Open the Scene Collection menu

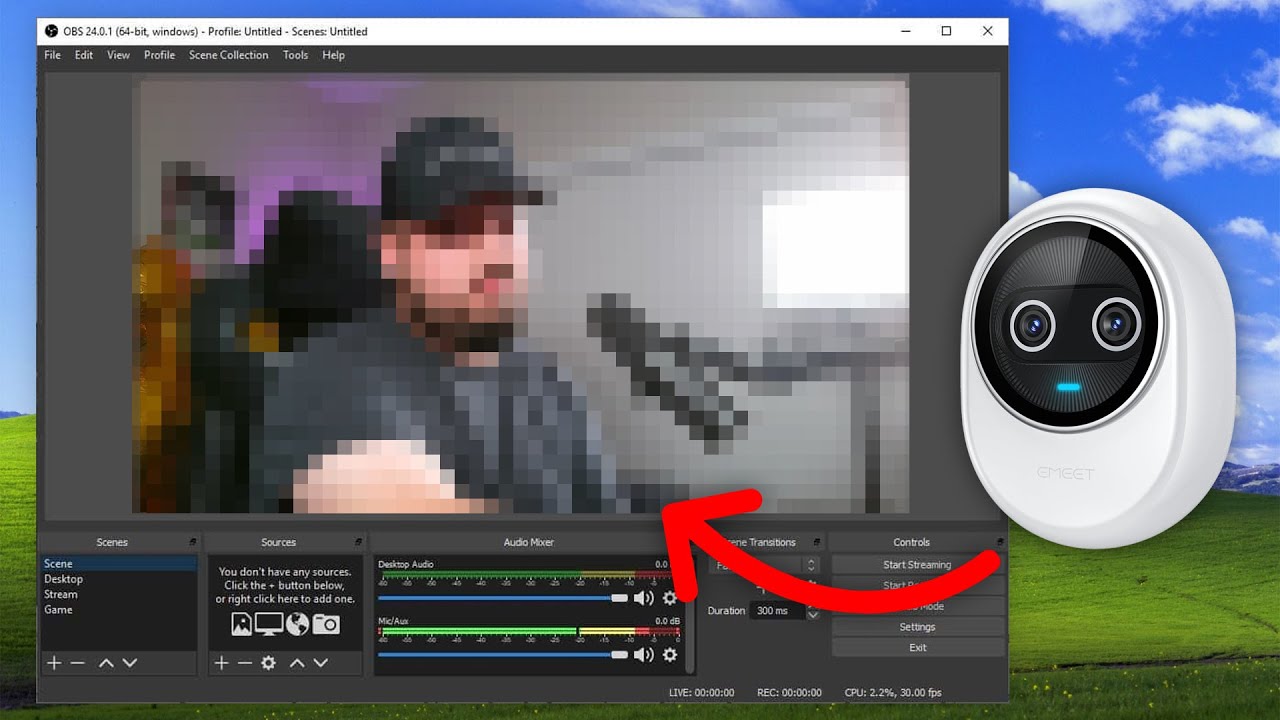tap(229, 55)
